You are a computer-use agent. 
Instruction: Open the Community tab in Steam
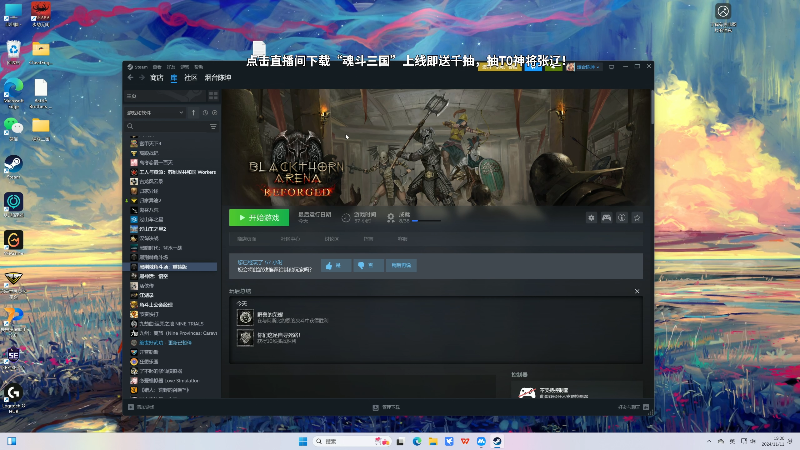coord(191,78)
